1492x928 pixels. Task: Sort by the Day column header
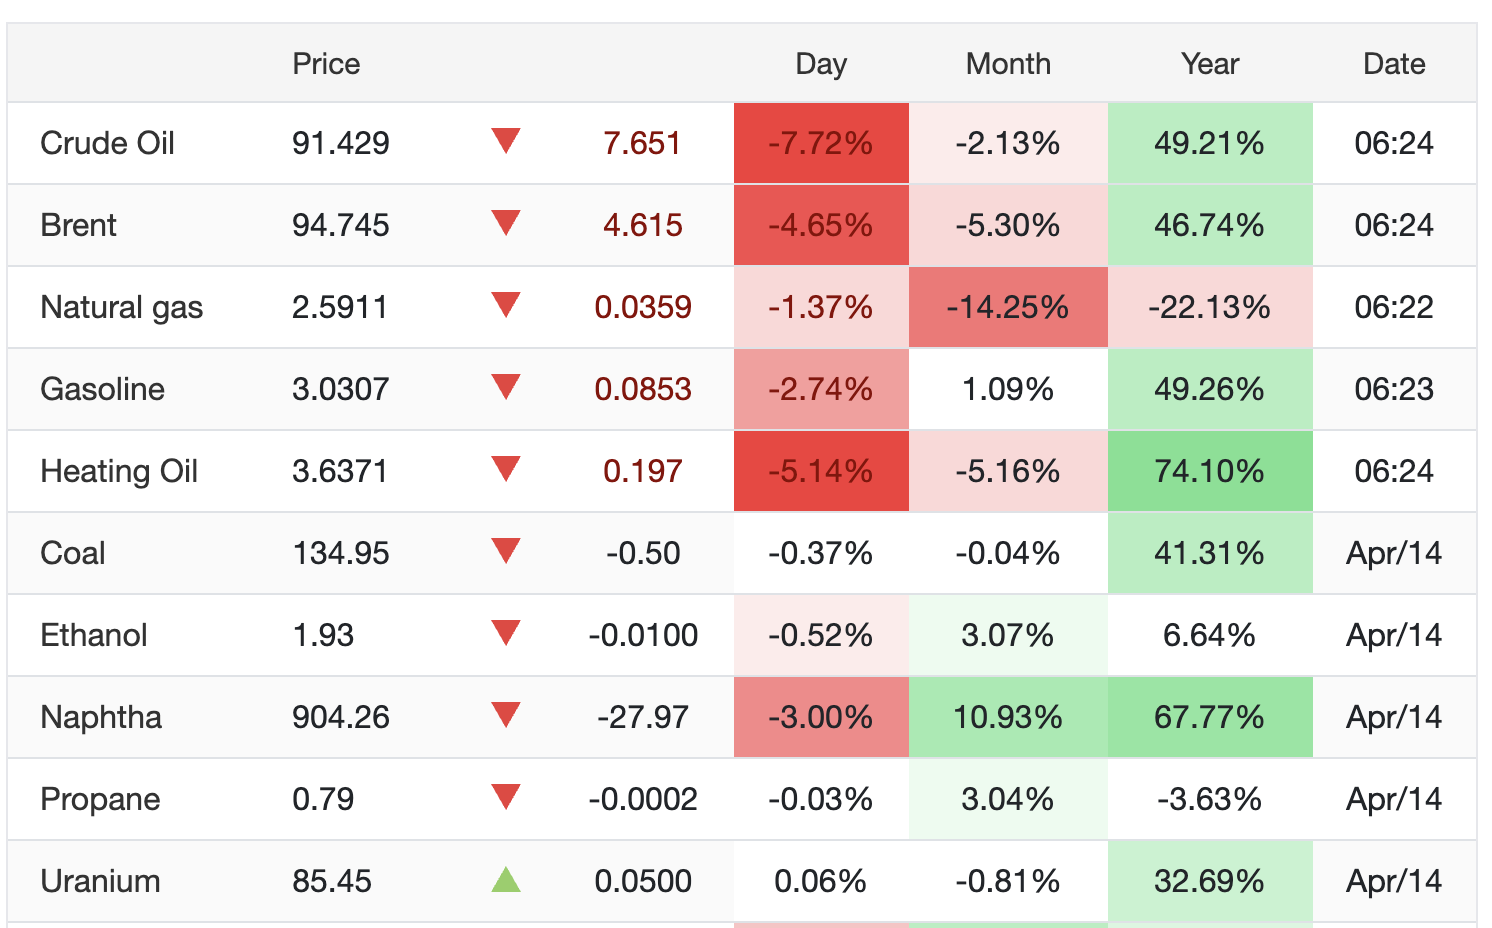tap(820, 64)
